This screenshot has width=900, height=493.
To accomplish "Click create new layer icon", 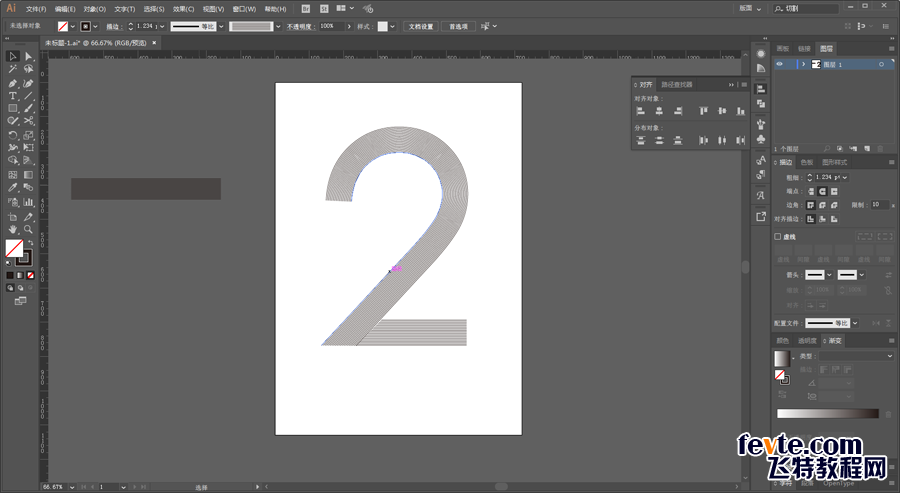I will pos(867,149).
